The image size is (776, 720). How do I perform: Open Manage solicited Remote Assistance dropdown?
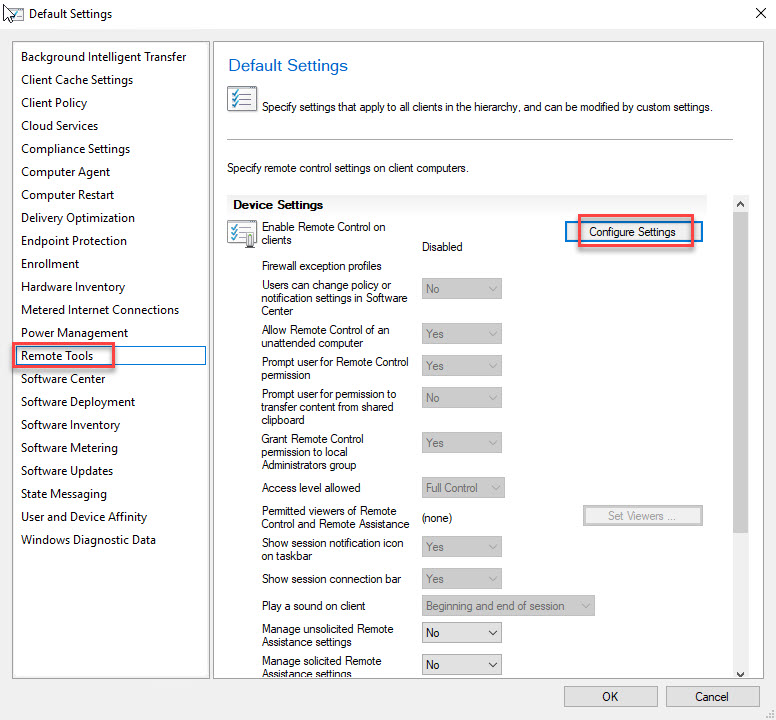[461, 664]
